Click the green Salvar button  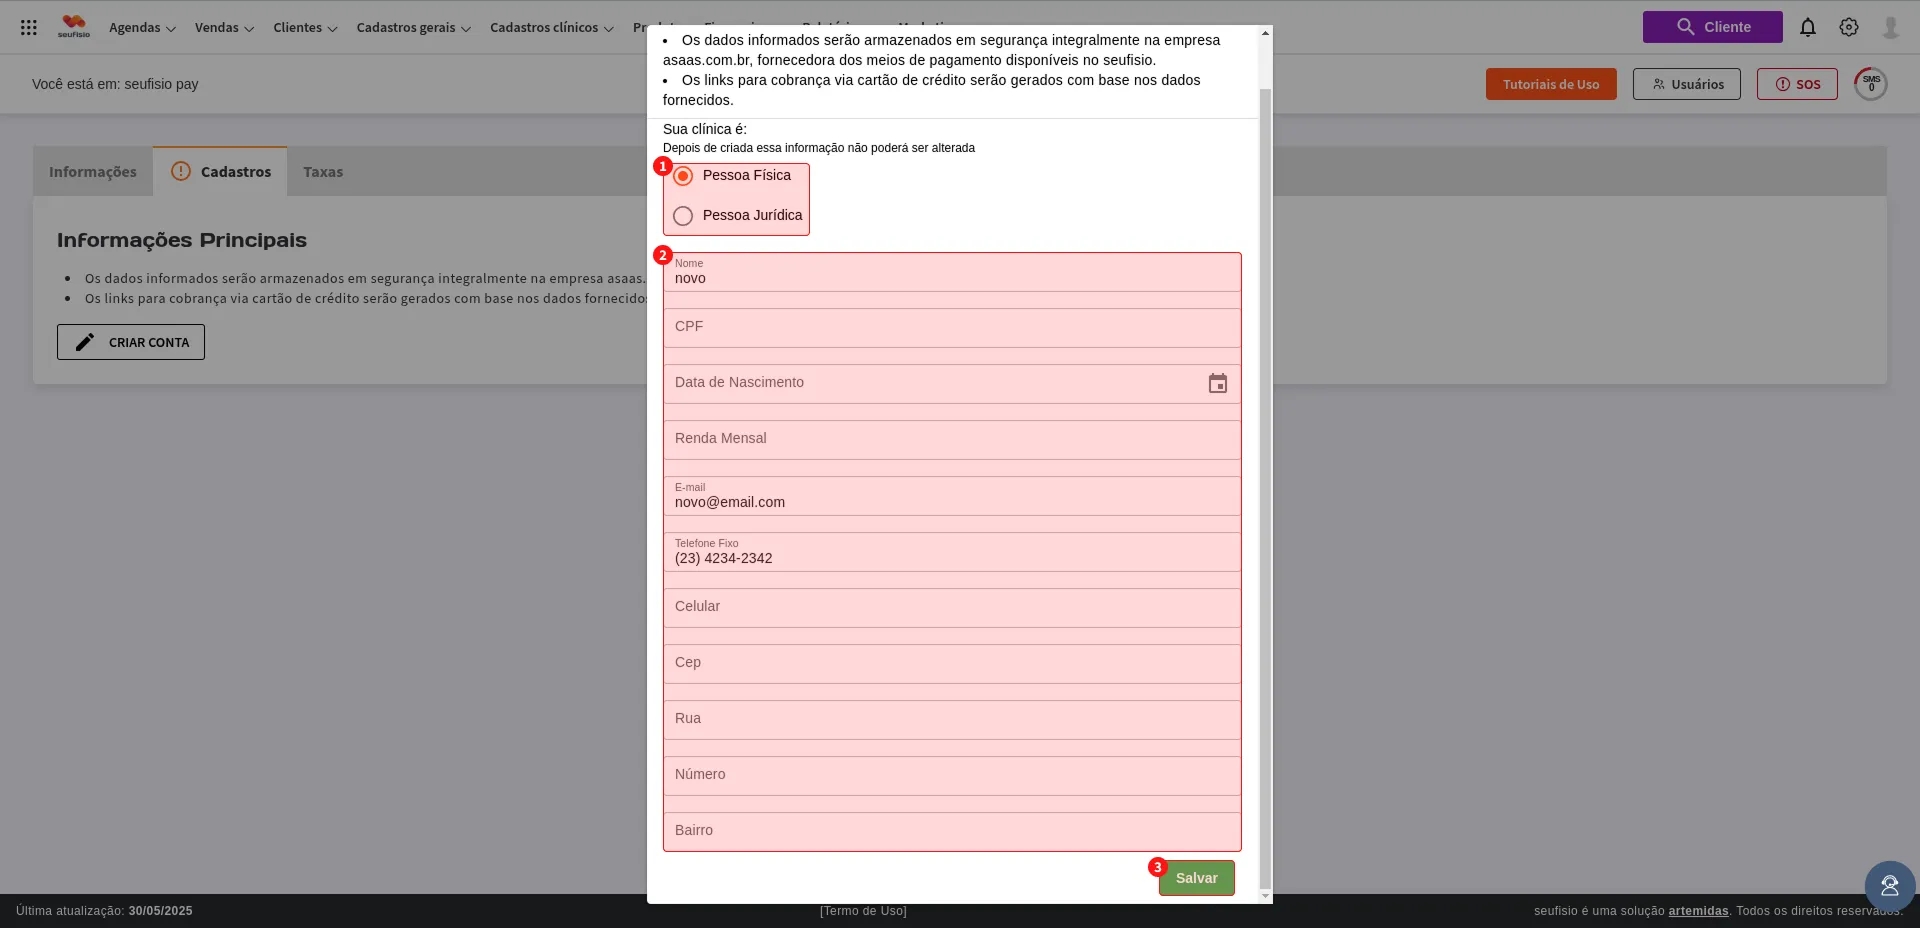coord(1196,878)
